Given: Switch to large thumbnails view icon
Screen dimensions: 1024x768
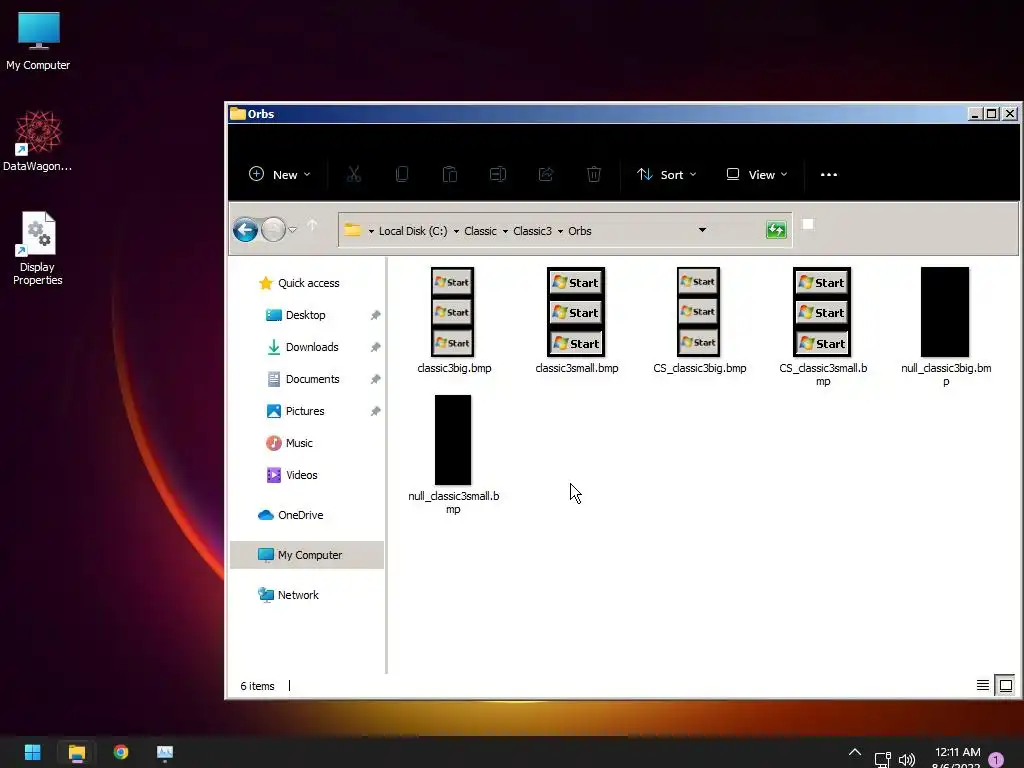Looking at the screenshot, I should [1006, 685].
